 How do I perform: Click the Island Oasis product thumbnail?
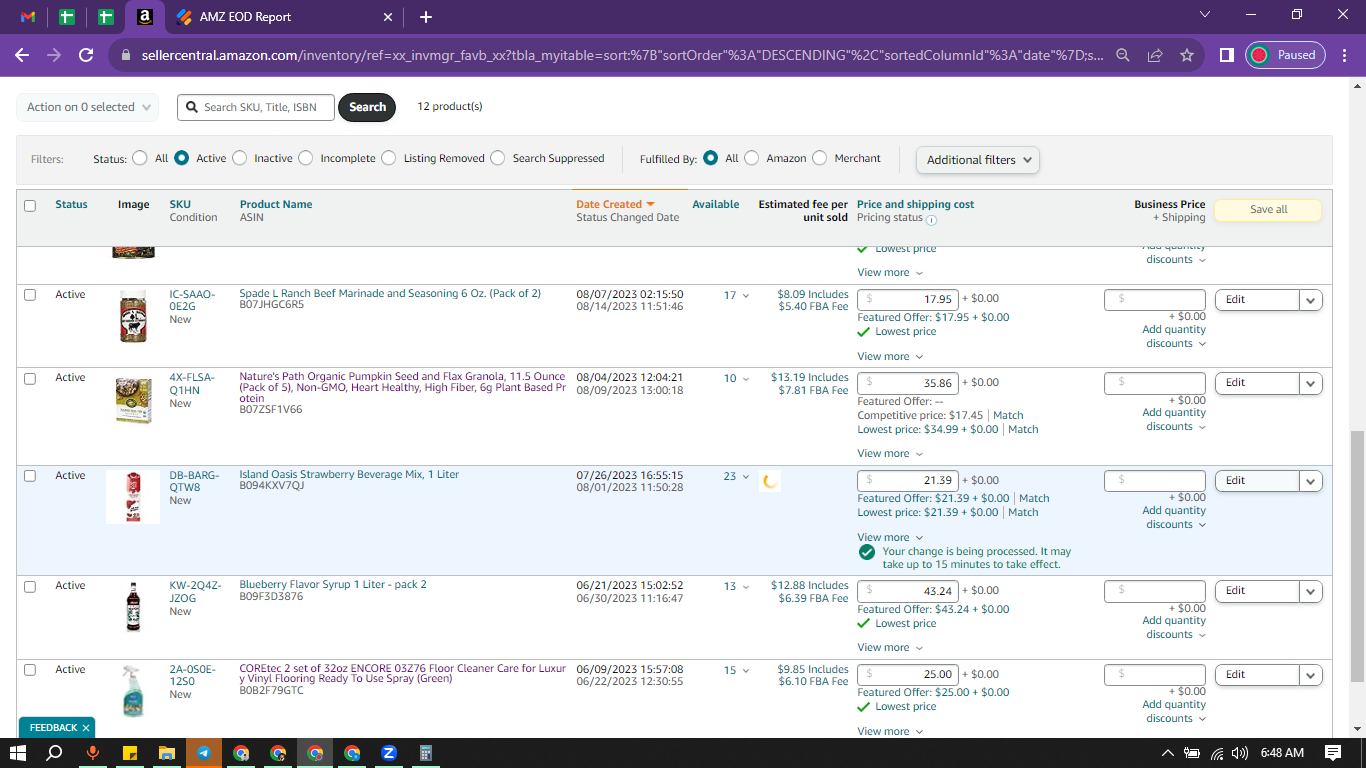[x=133, y=497]
